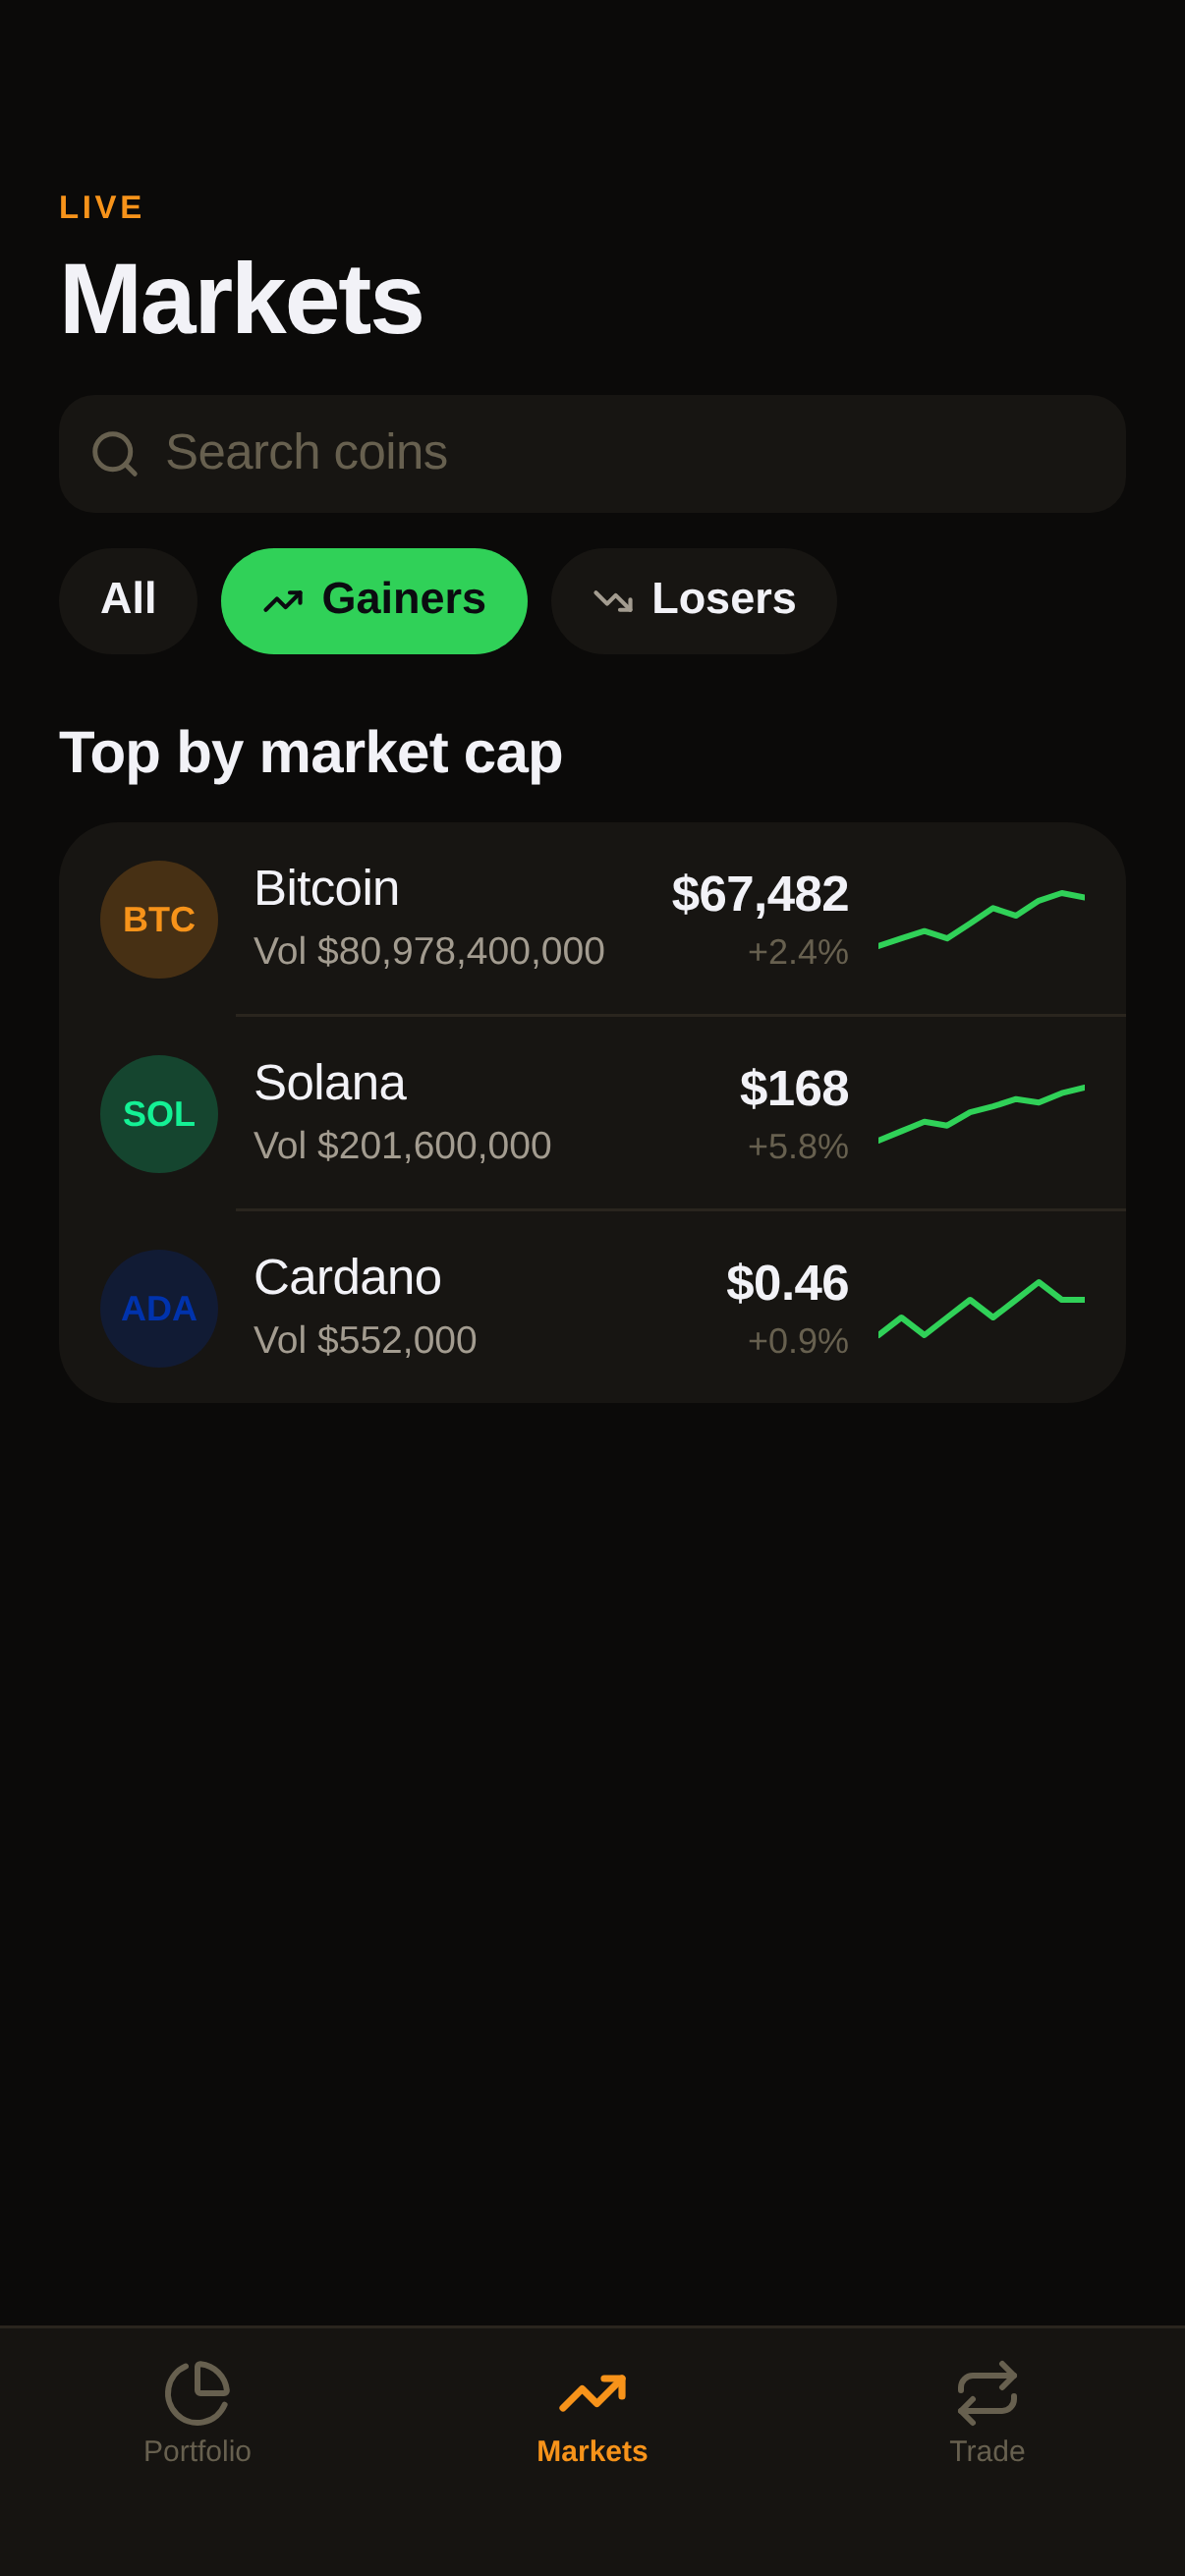Open the Solana coin name

[330, 1083]
